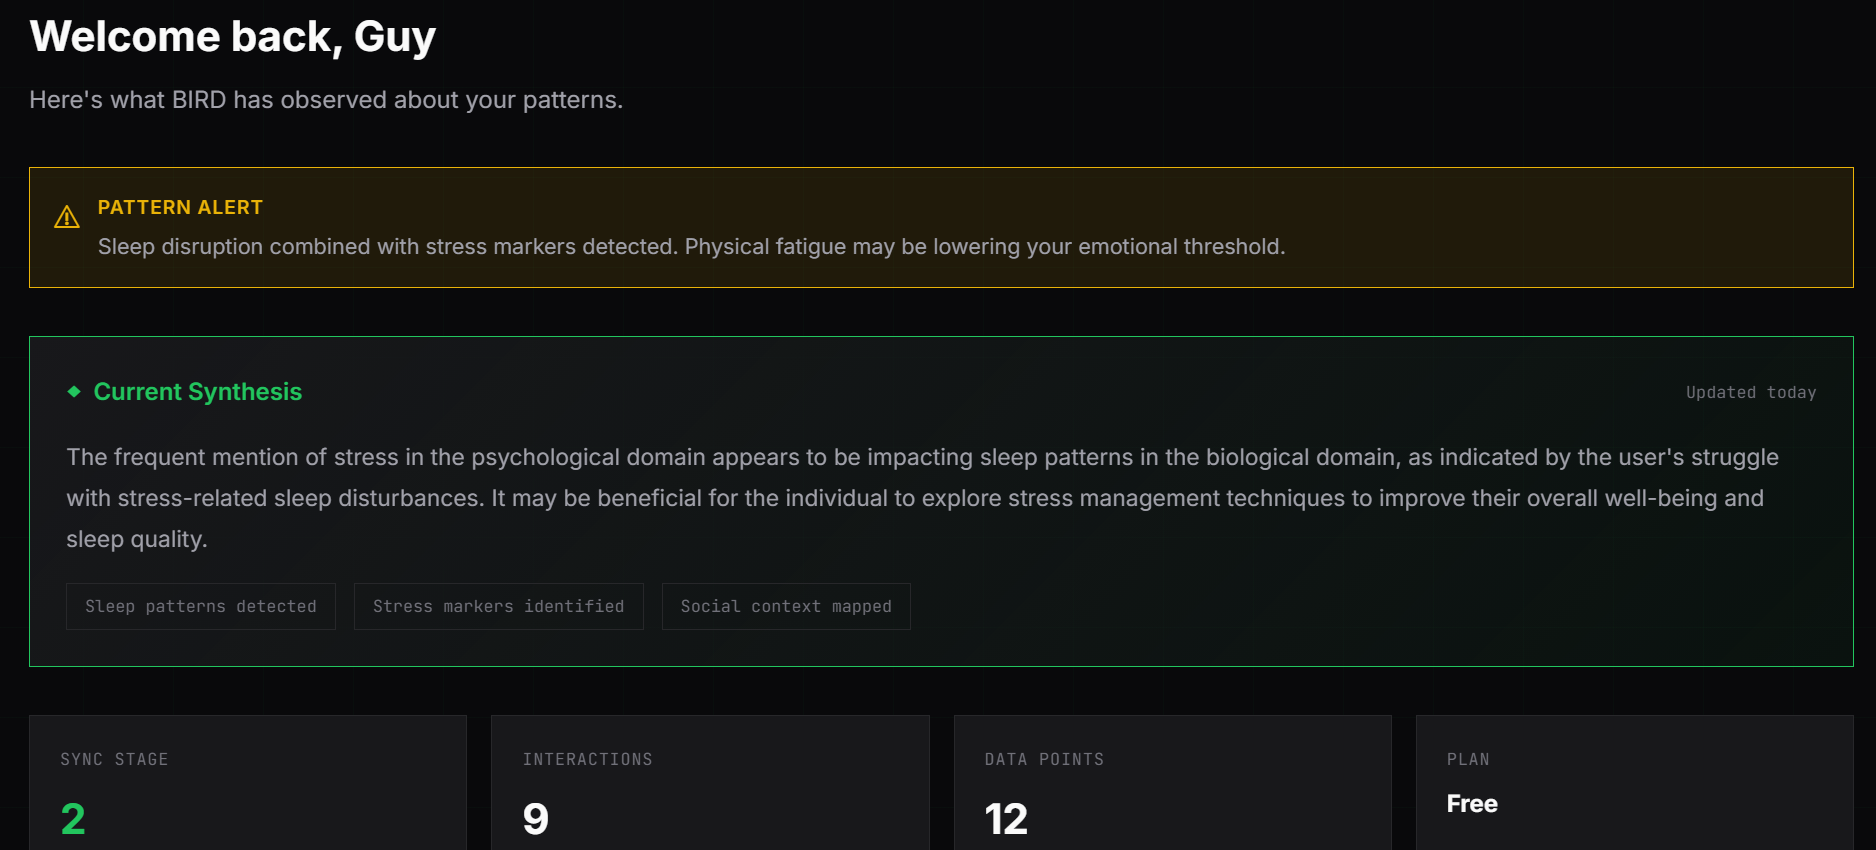Select the 'Stress markers identified' tag
Screen dimensions: 1876x850
499,606
